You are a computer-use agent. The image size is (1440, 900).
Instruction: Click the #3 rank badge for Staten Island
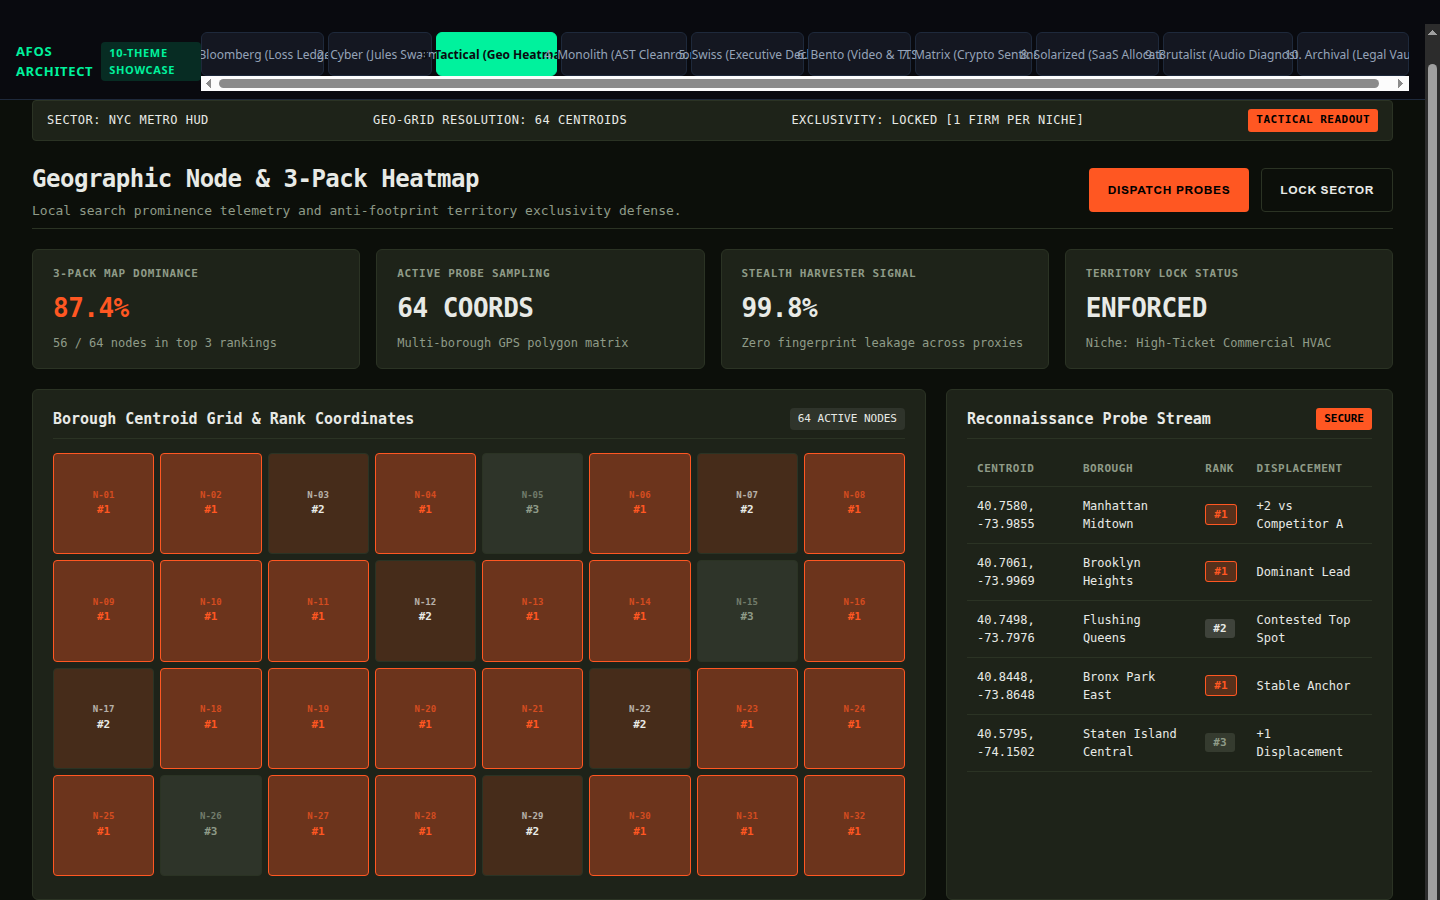[1220, 743]
